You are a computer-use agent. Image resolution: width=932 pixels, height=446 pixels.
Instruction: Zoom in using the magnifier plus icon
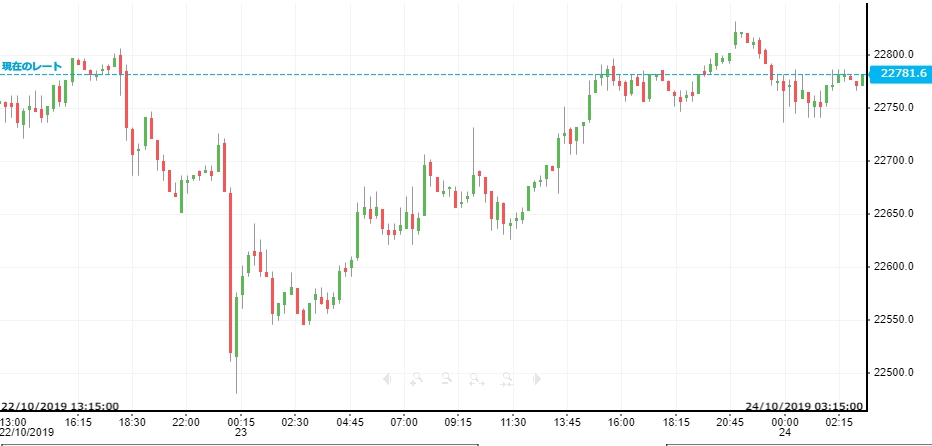[x=416, y=379]
